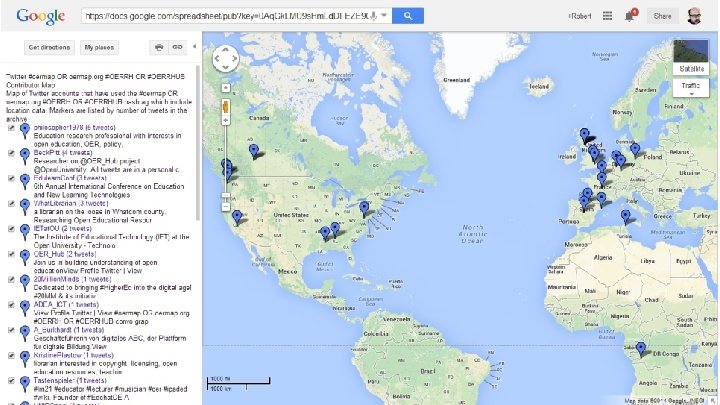Viewport: 720px width, 405px height.
Task: Click the link chain icon button
Action: (177, 47)
